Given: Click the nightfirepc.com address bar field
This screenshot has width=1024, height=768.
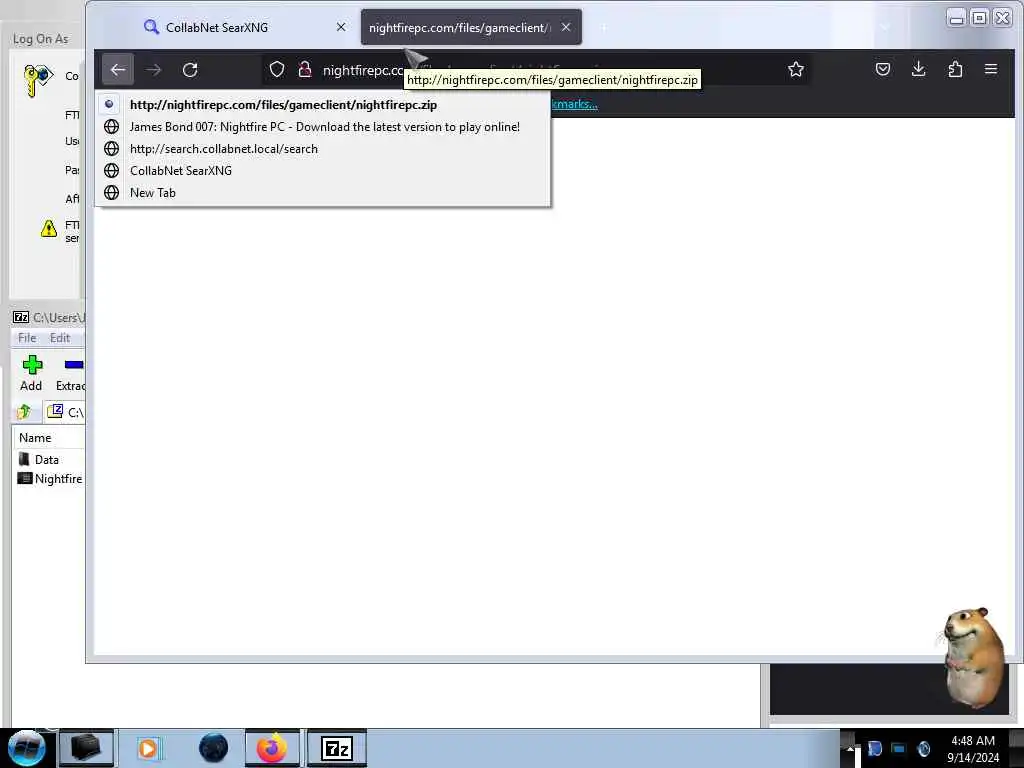Looking at the screenshot, I should 536,69.
